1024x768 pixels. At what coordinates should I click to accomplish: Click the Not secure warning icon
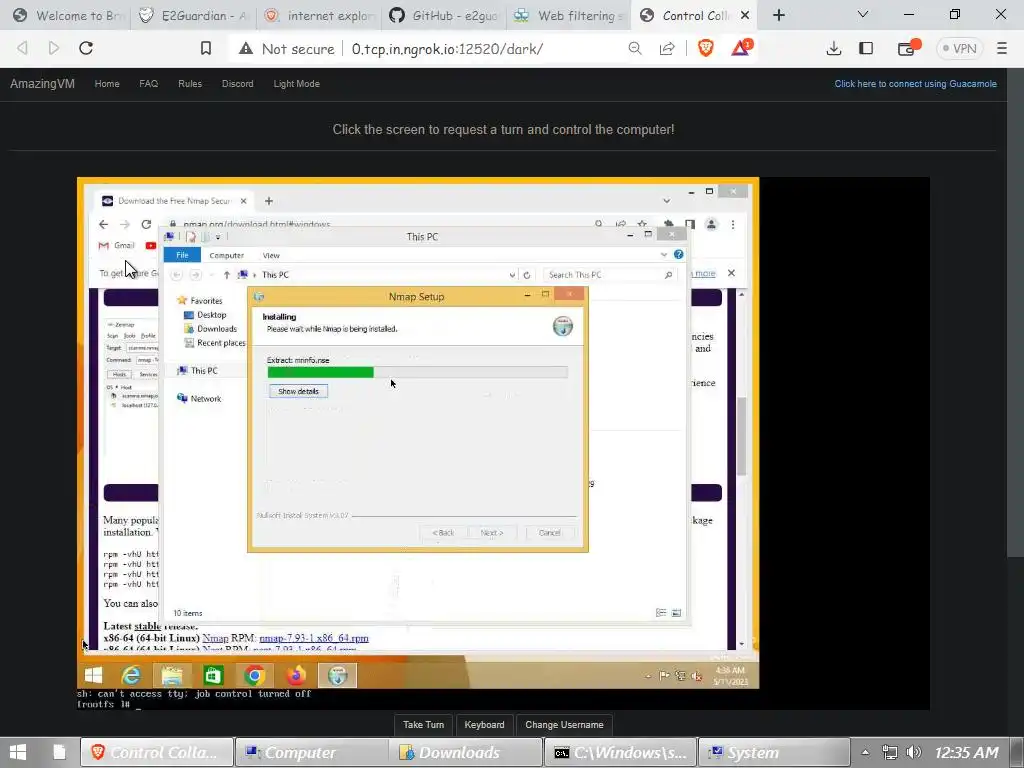[x=246, y=48]
